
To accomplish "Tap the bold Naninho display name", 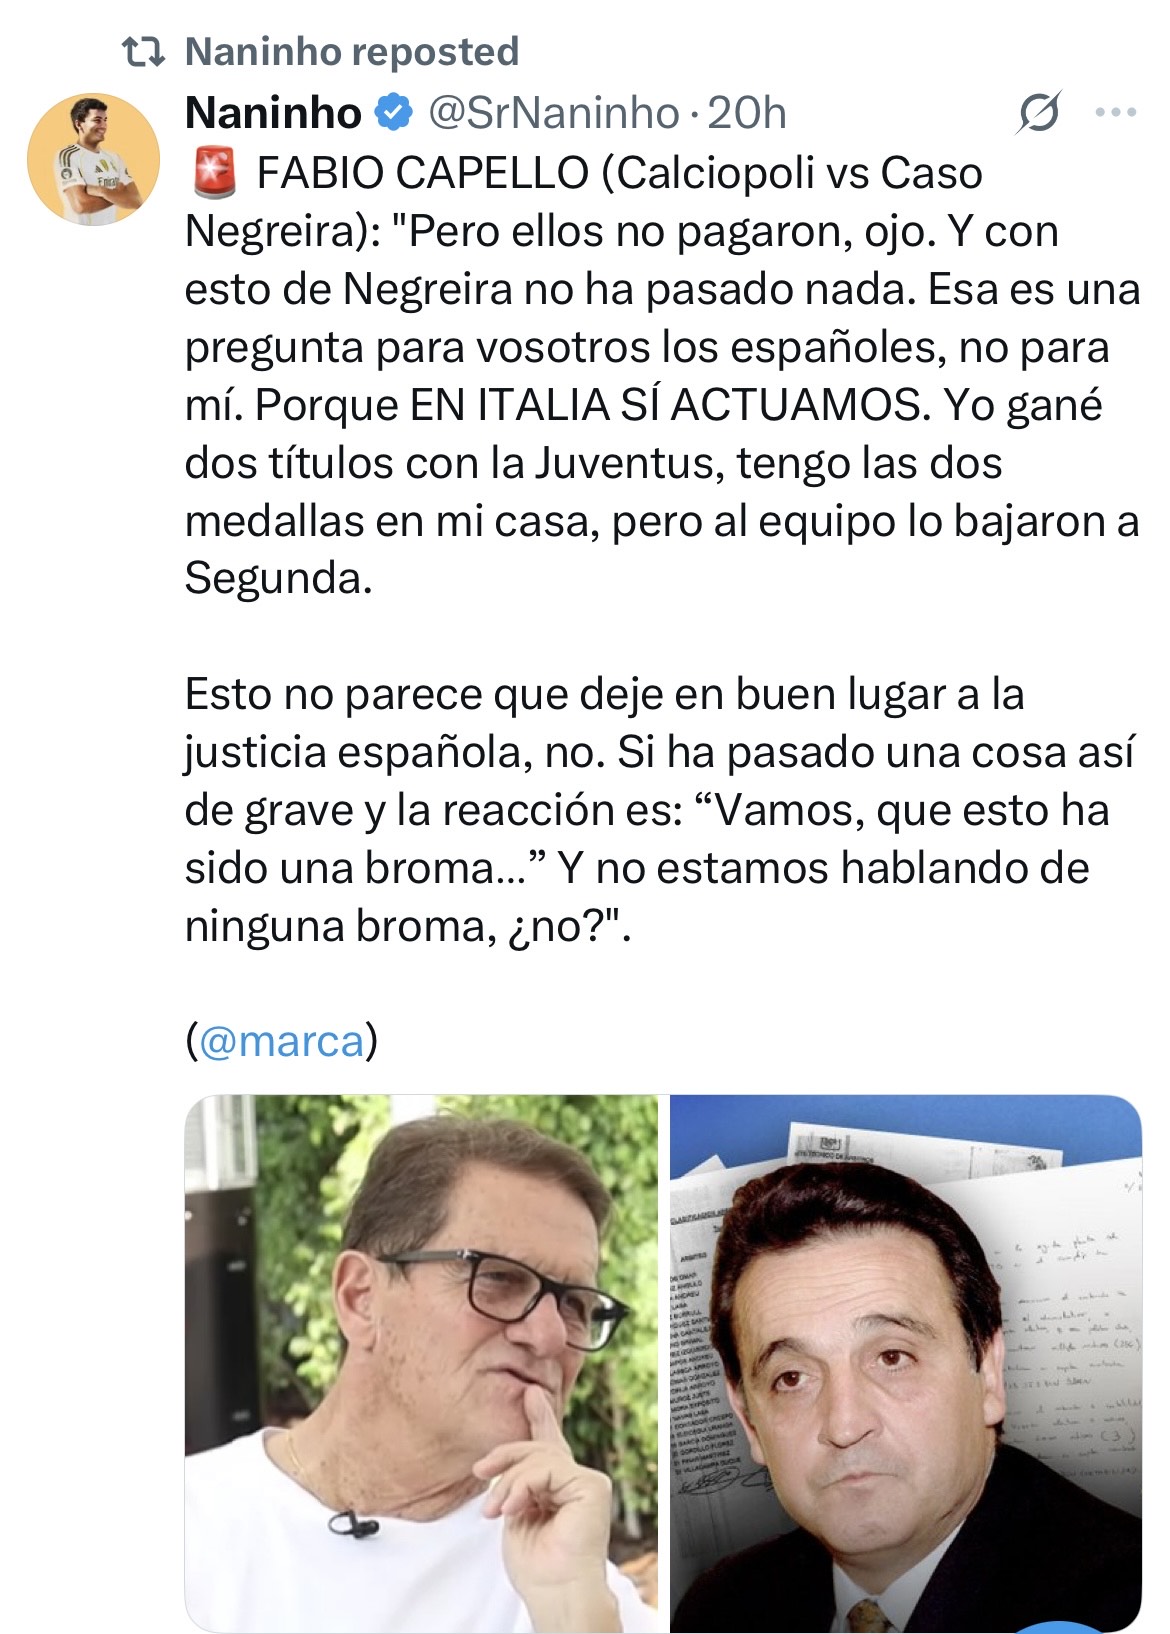I will click(273, 114).
